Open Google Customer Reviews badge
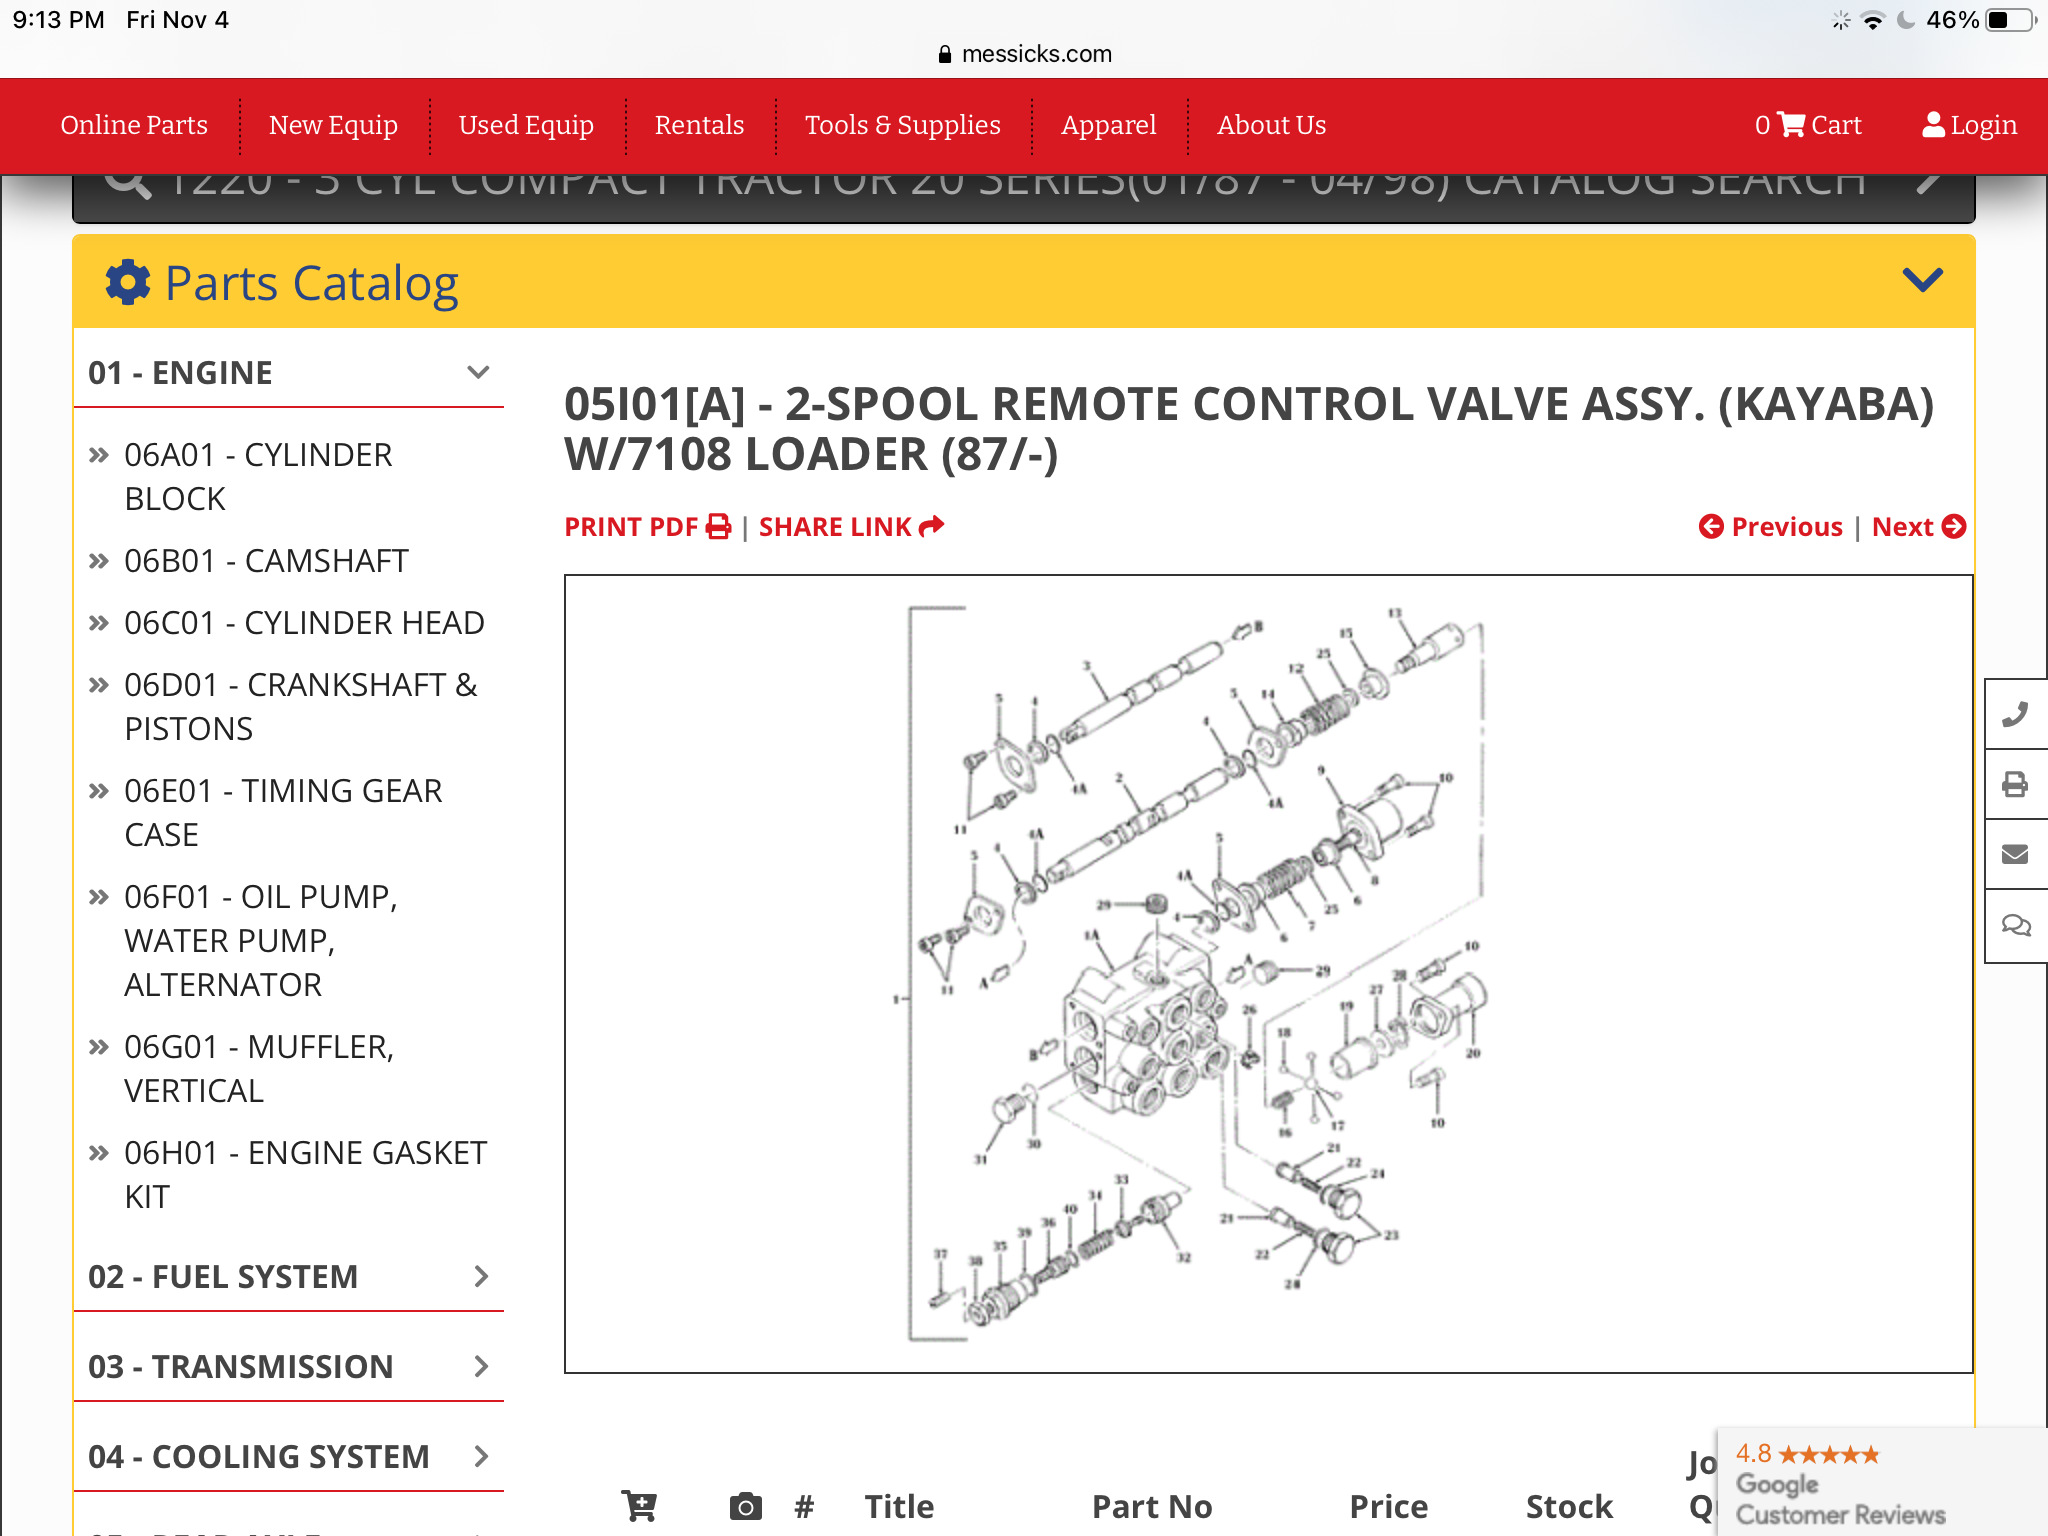 click(x=1882, y=1482)
